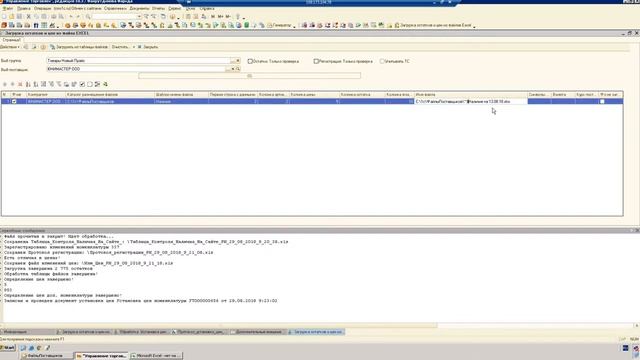Open the Файл menu
The image size is (640, 360).
[x=8, y=8]
